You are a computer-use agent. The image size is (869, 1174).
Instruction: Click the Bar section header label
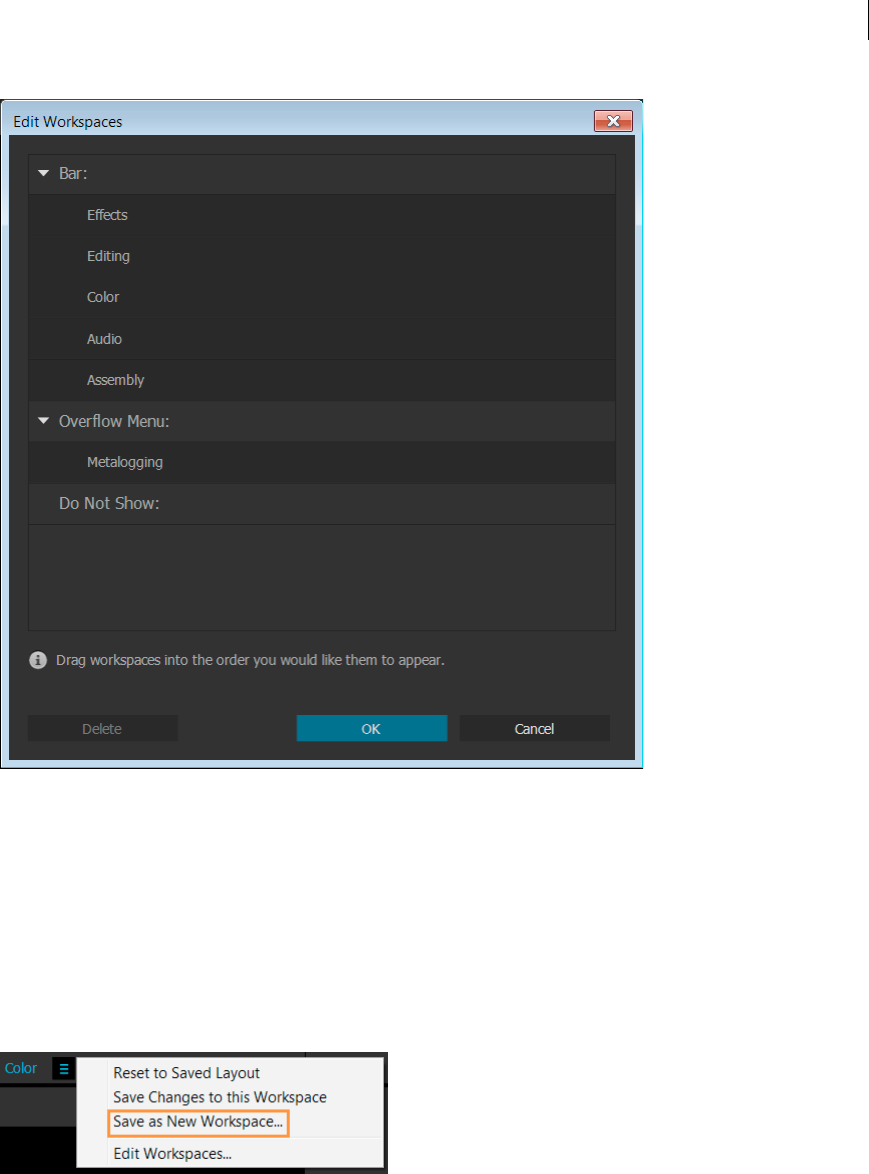tap(73, 173)
